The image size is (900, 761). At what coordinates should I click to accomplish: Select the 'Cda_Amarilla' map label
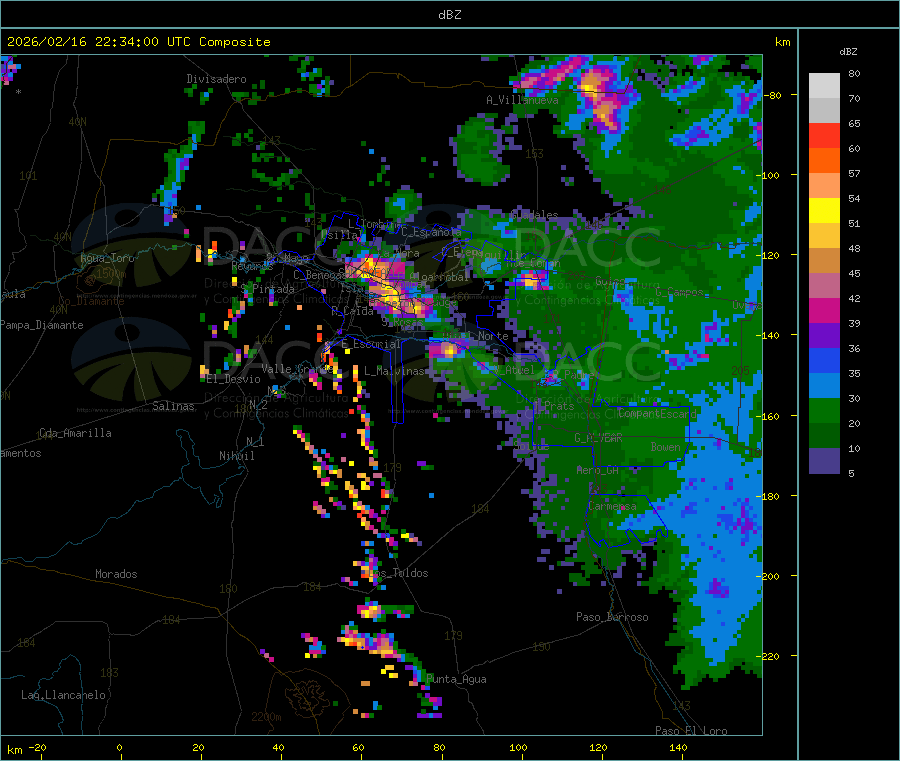pyautogui.click(x=75, y=433)
